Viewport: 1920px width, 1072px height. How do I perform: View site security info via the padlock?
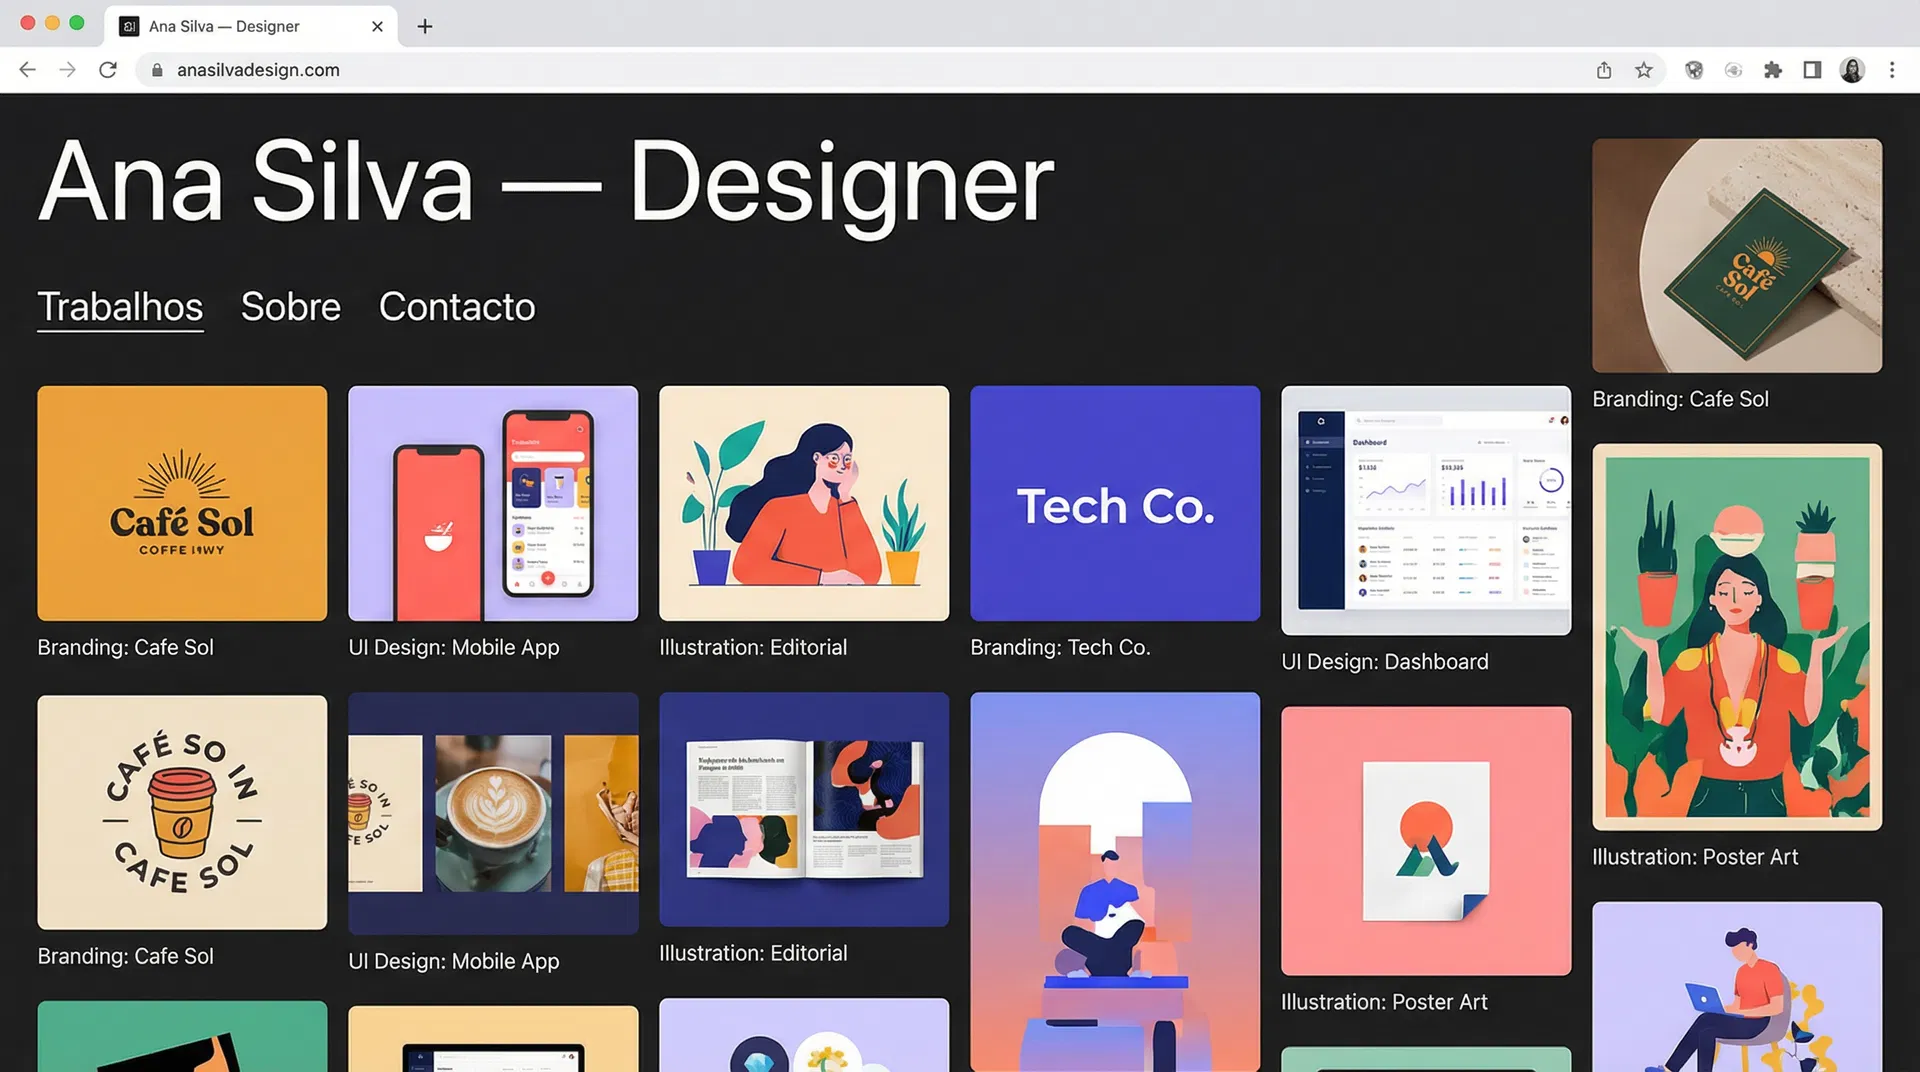pos(155,70)
